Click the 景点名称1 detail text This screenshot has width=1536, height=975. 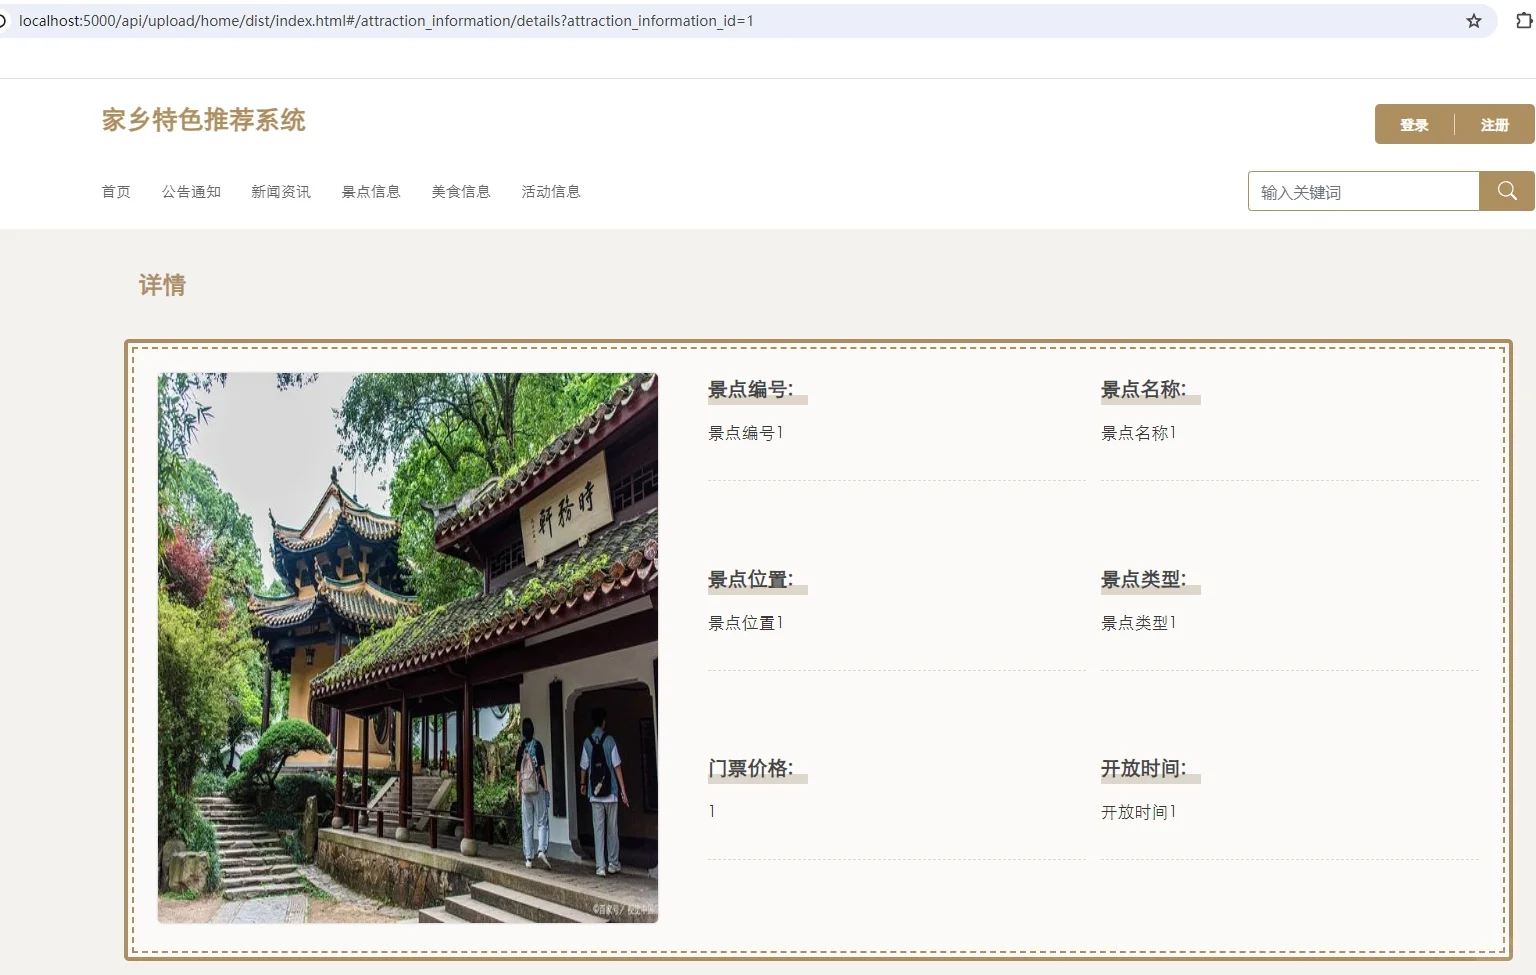(1139, 432)
